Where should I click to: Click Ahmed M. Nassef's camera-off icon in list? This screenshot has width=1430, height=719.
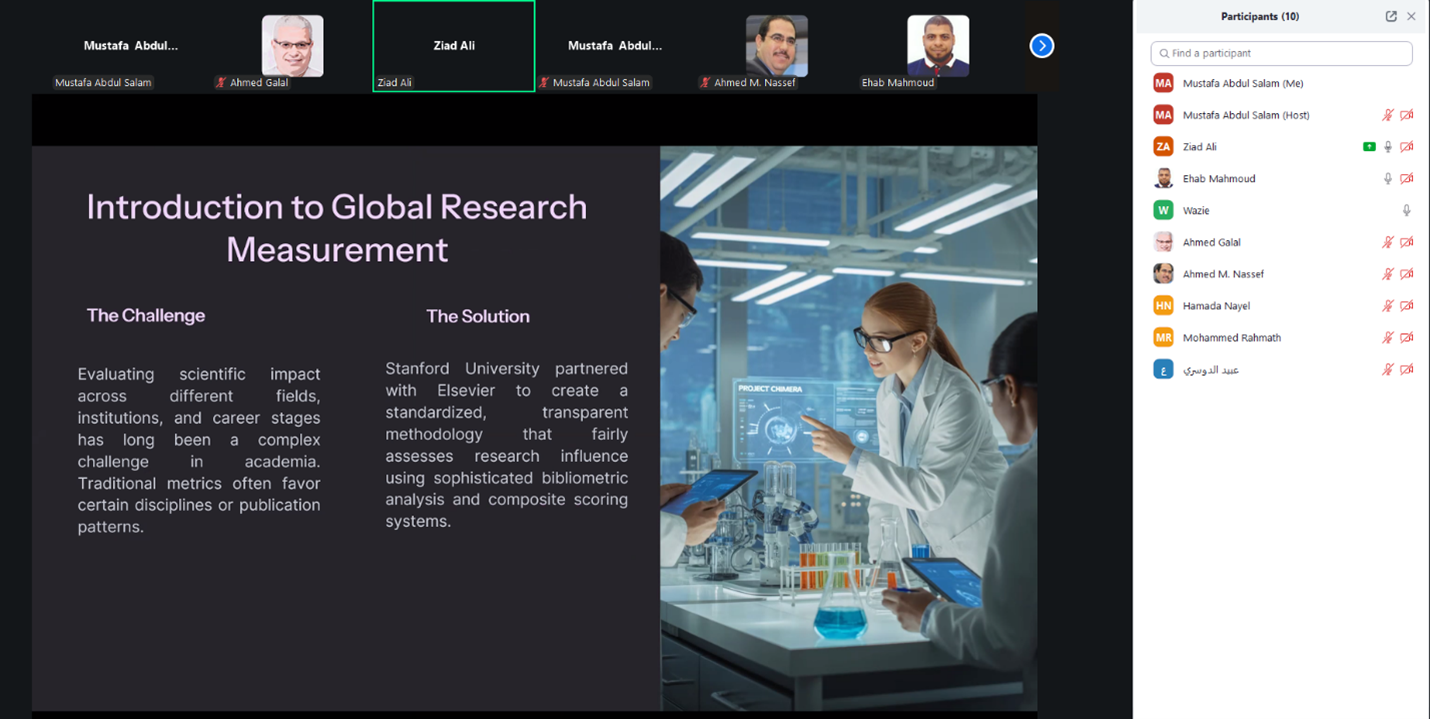click(x=1406, y=274)
